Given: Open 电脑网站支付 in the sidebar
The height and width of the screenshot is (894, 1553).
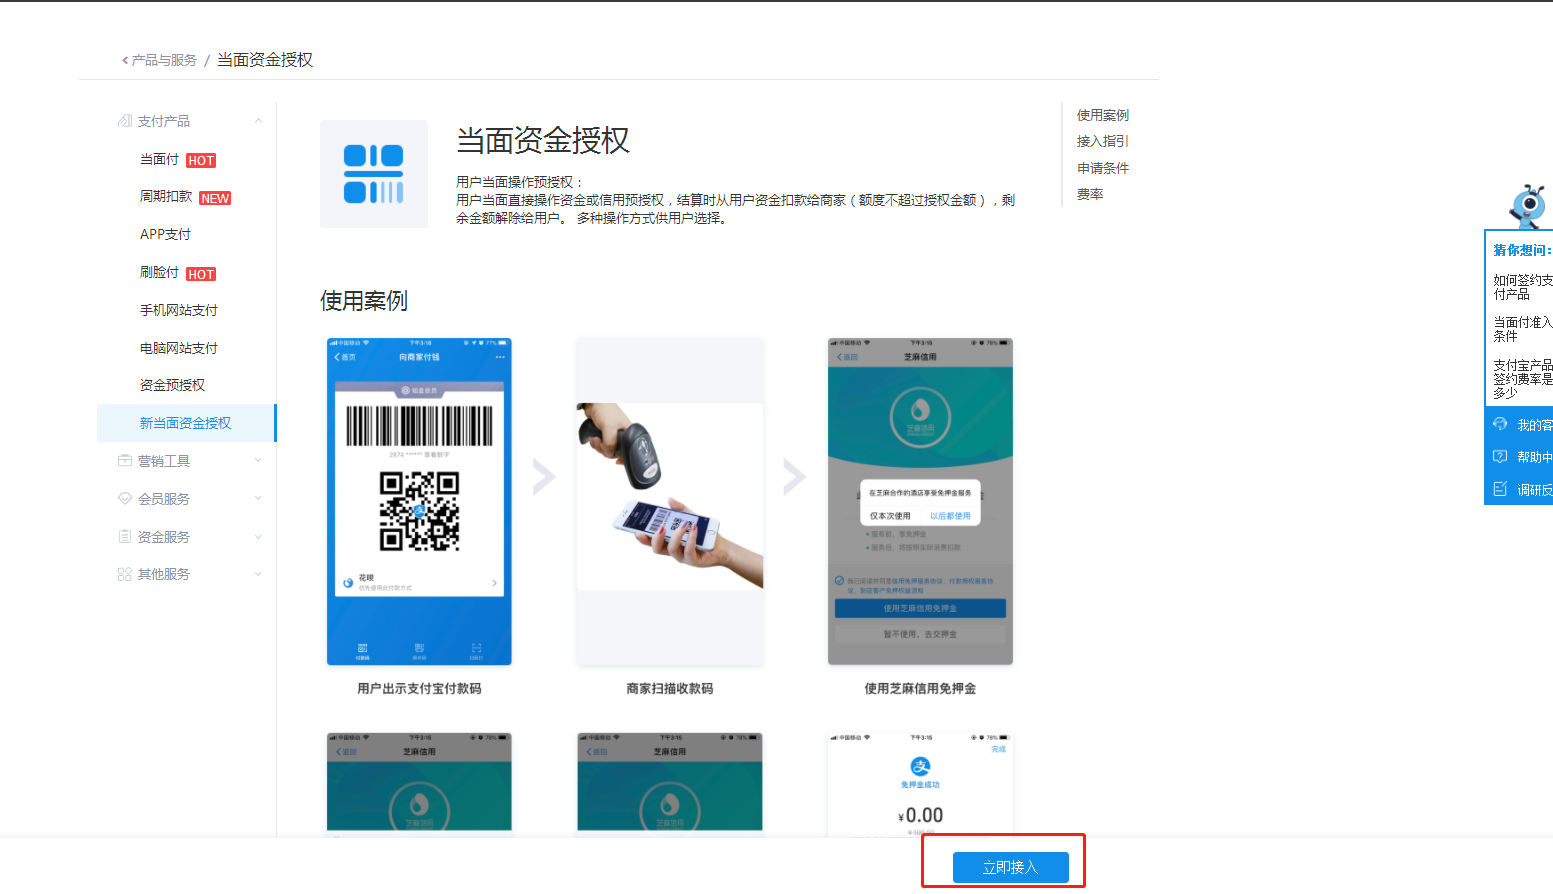Looking at the screenshot, I should [x=179, y=349].
